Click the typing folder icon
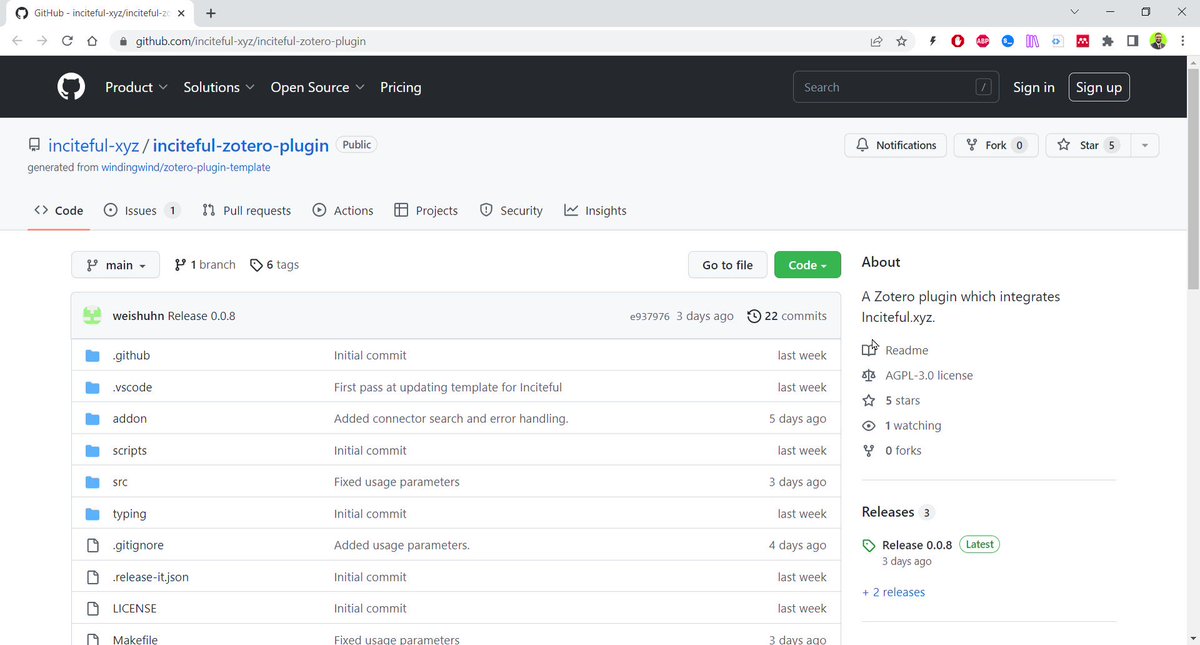 (93, 513)
